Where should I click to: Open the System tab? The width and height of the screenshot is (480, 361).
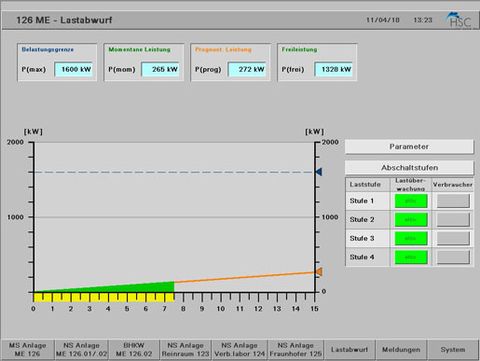coord(453,349)
